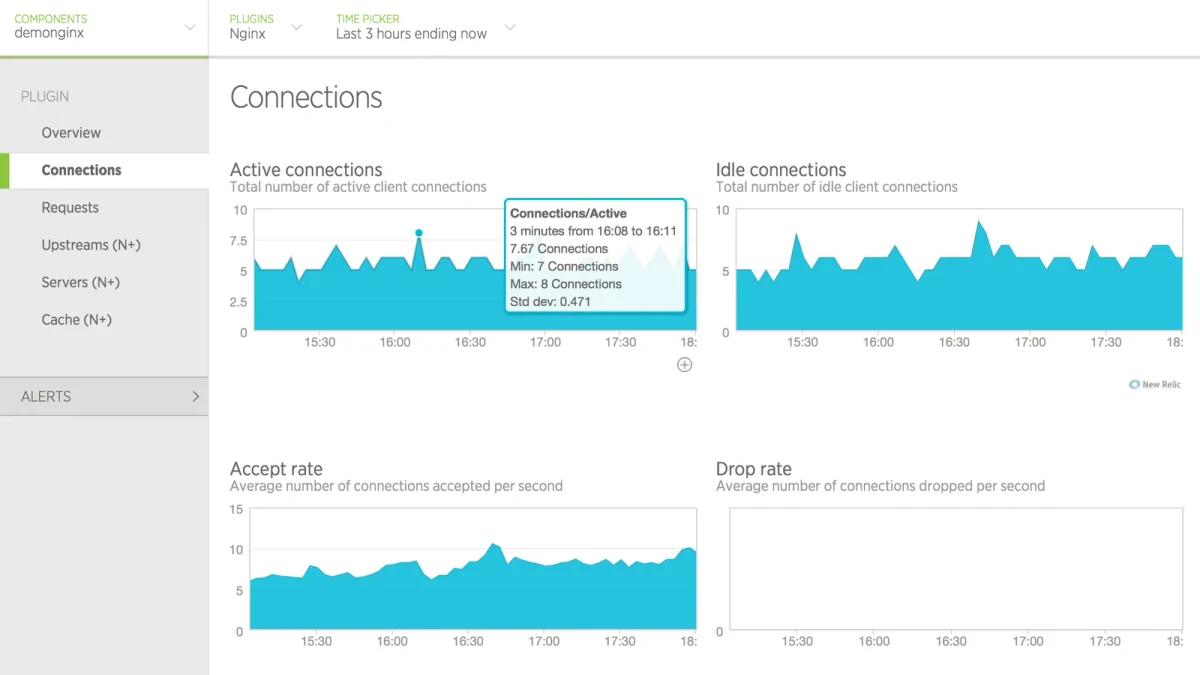This screenshot has width=1200, height=675.
Task: Click 'Total number of idle client connections' subtitle
Action: click(837, 187)
